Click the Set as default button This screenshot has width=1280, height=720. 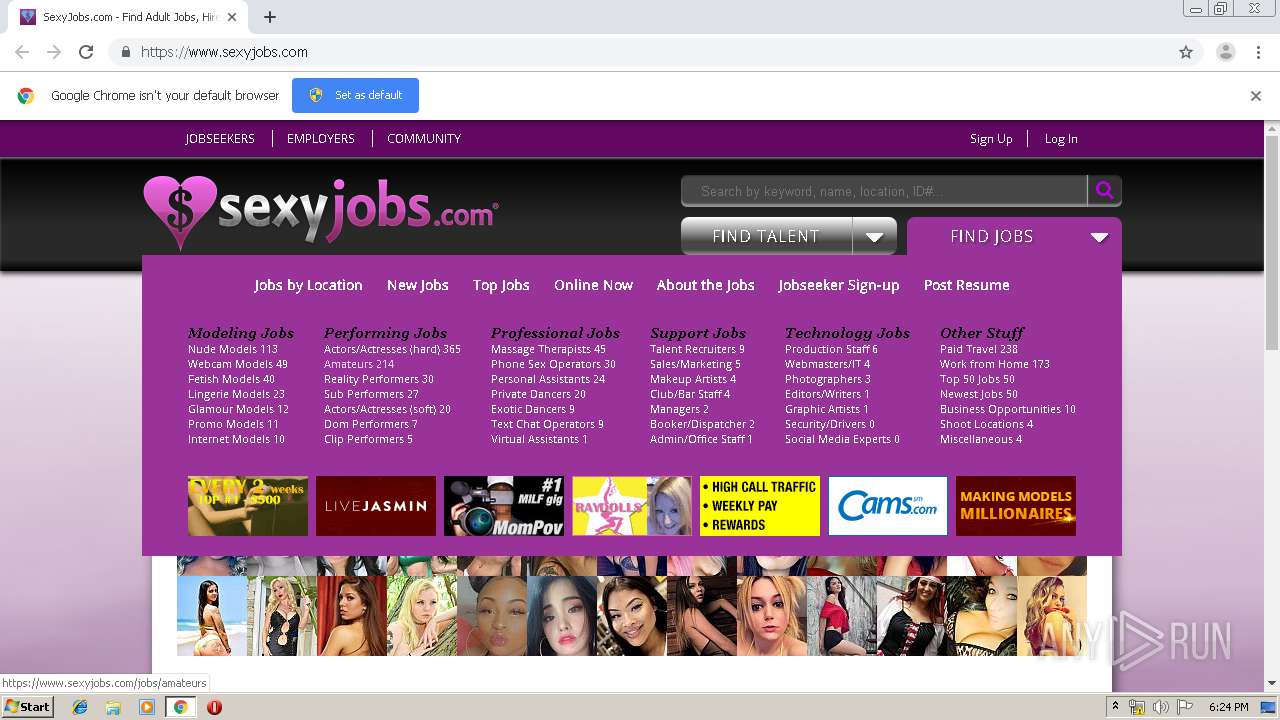pyautogui.click(x=355, y=95)
